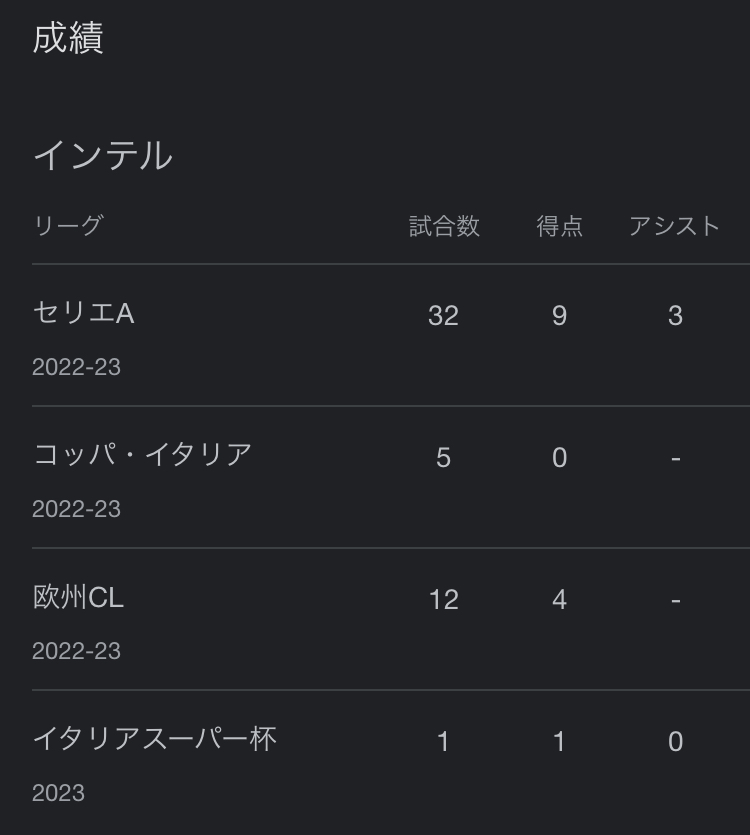Image resolution: width=750 pixels, height=835 pixels.
Task: Open the イタリアスーパー杯 row
Action: coord(154,740)
